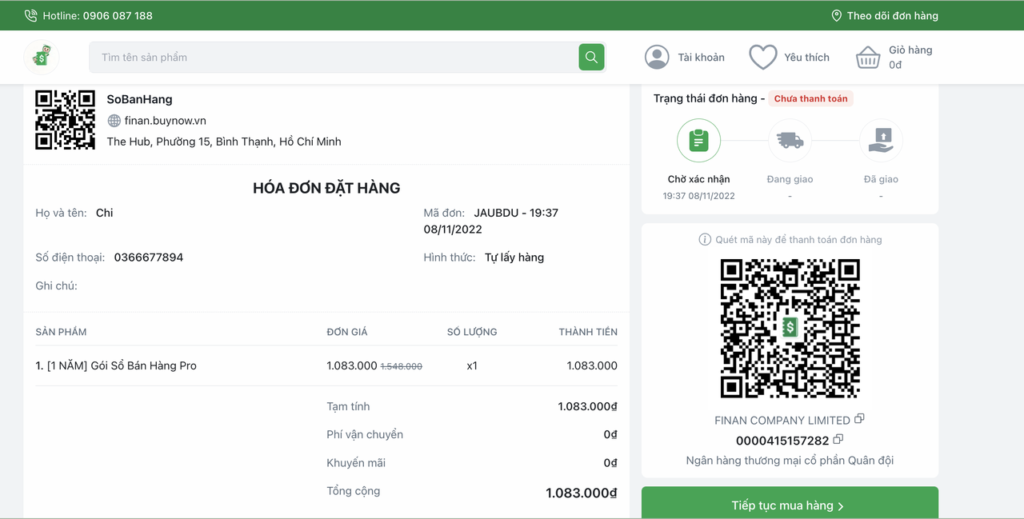Viewport: 1024px width, 519px height.
Task: Click the Đang giao delivery truck icon
Action: (790, 140)
